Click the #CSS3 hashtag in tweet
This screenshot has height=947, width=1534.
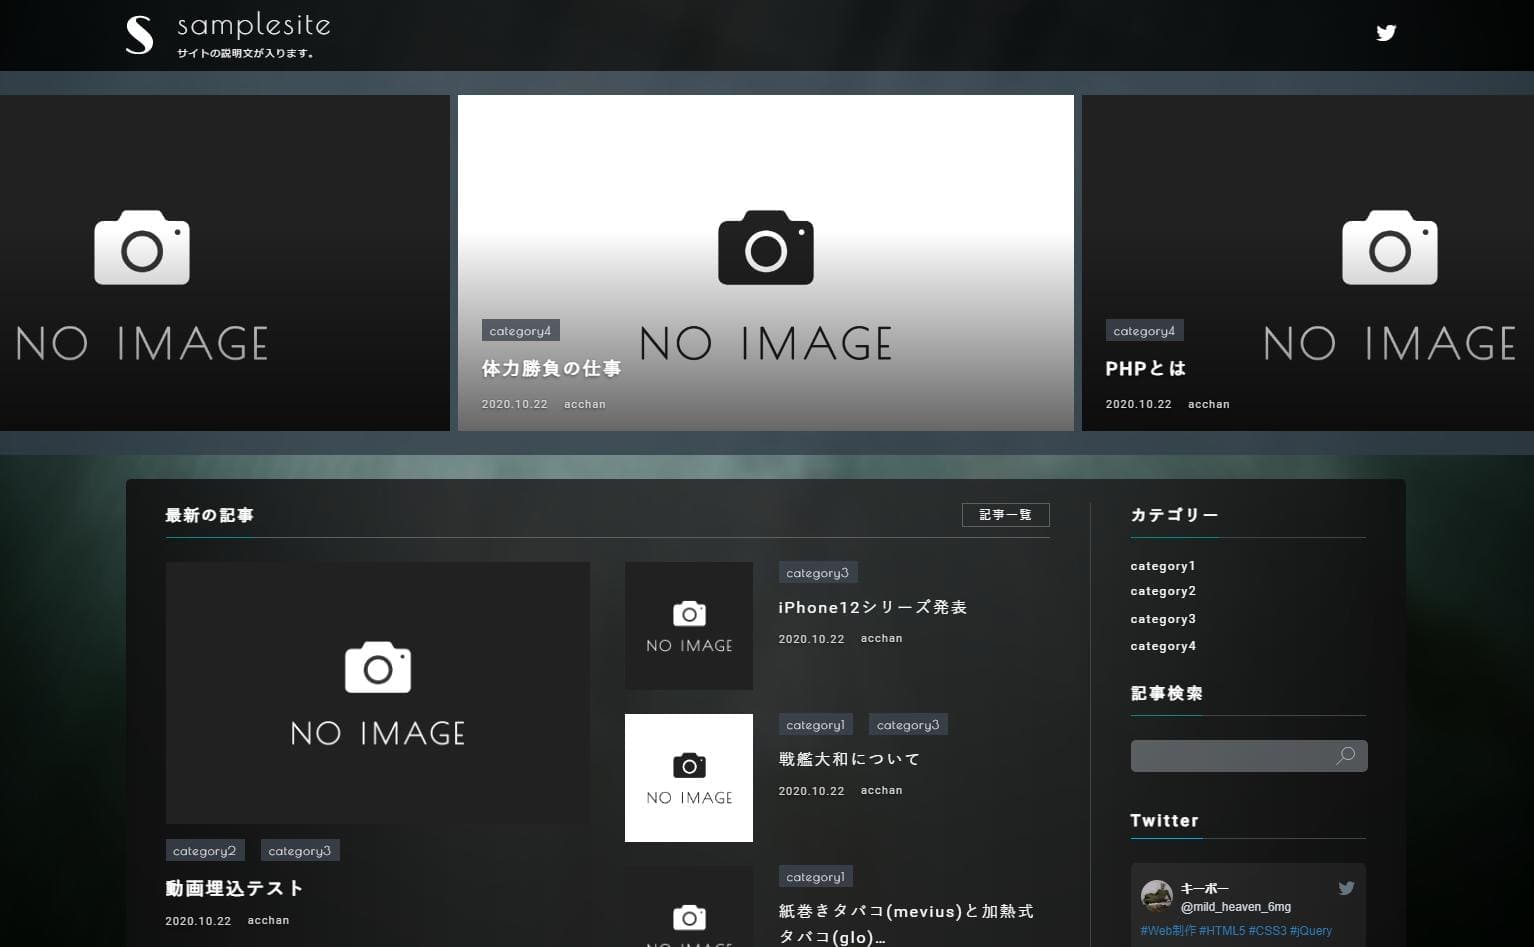(1267, 931)
